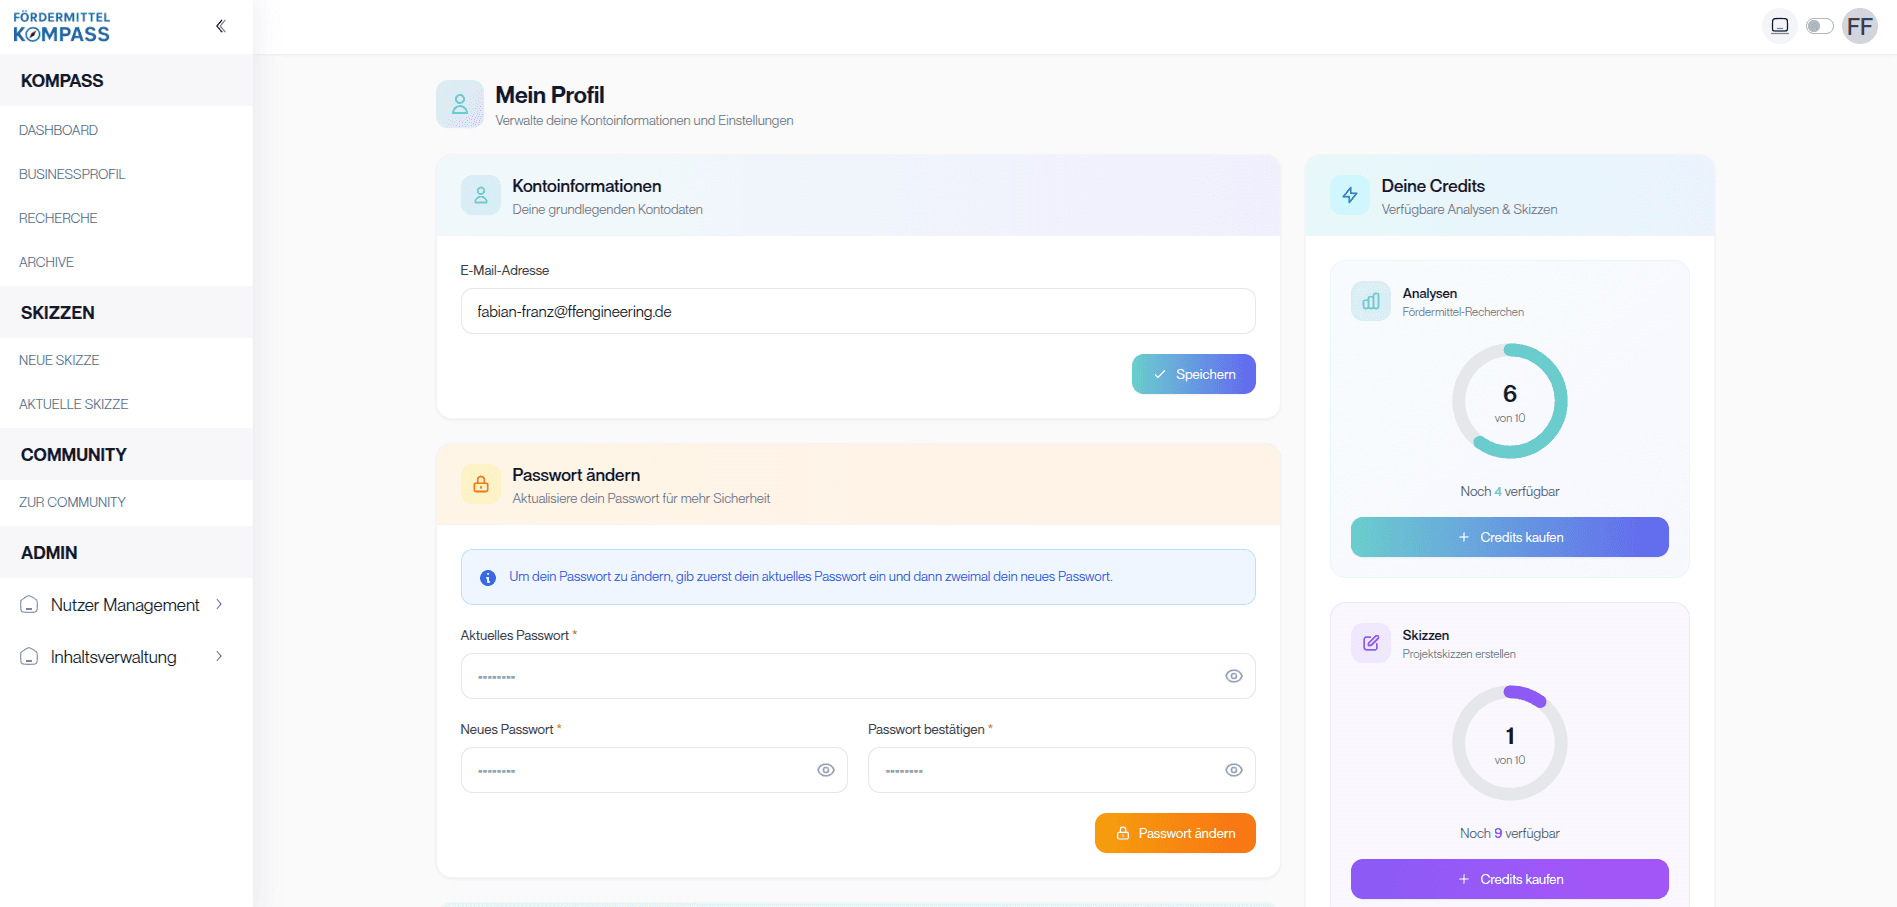
Task: Go to Recherche in the sidebar
Action: coord(58,218)
